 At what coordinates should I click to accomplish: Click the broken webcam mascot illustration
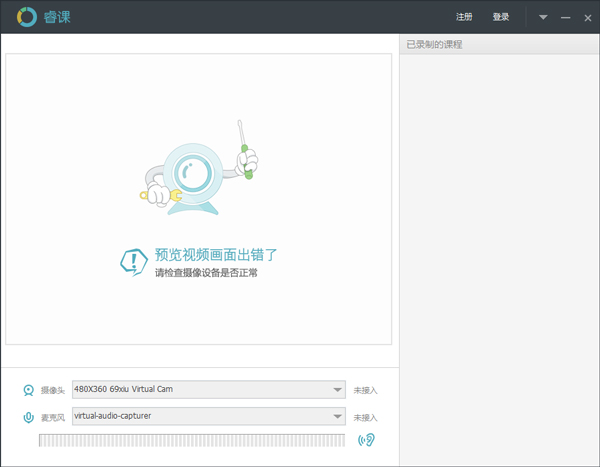point(197,173)
